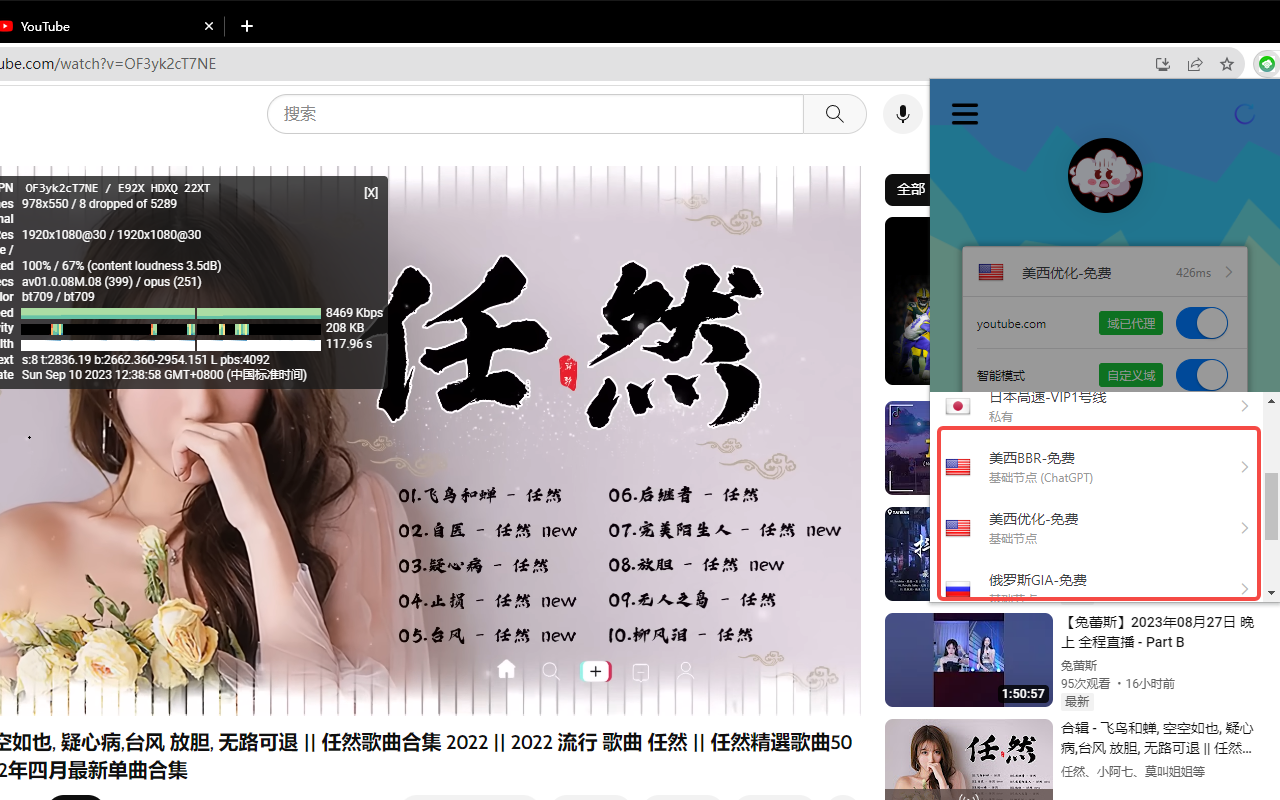
Task: Close the video stats overlay with [X]
Action: pyautogui.click(x=371, y=191)
